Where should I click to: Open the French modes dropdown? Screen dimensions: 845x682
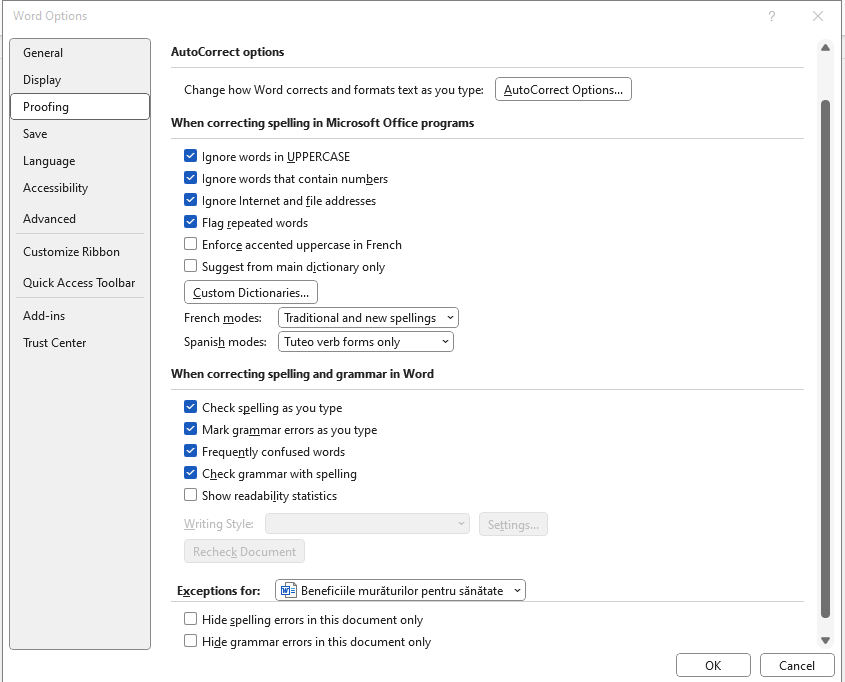(x=368, y=318)
